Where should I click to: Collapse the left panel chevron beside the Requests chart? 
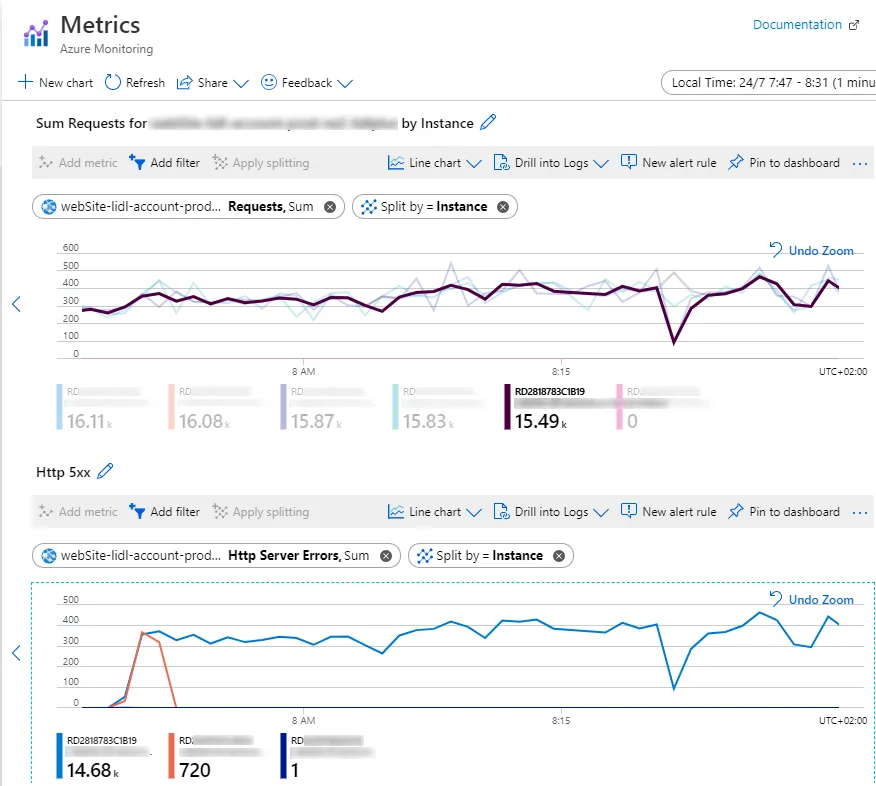point(15,304)
